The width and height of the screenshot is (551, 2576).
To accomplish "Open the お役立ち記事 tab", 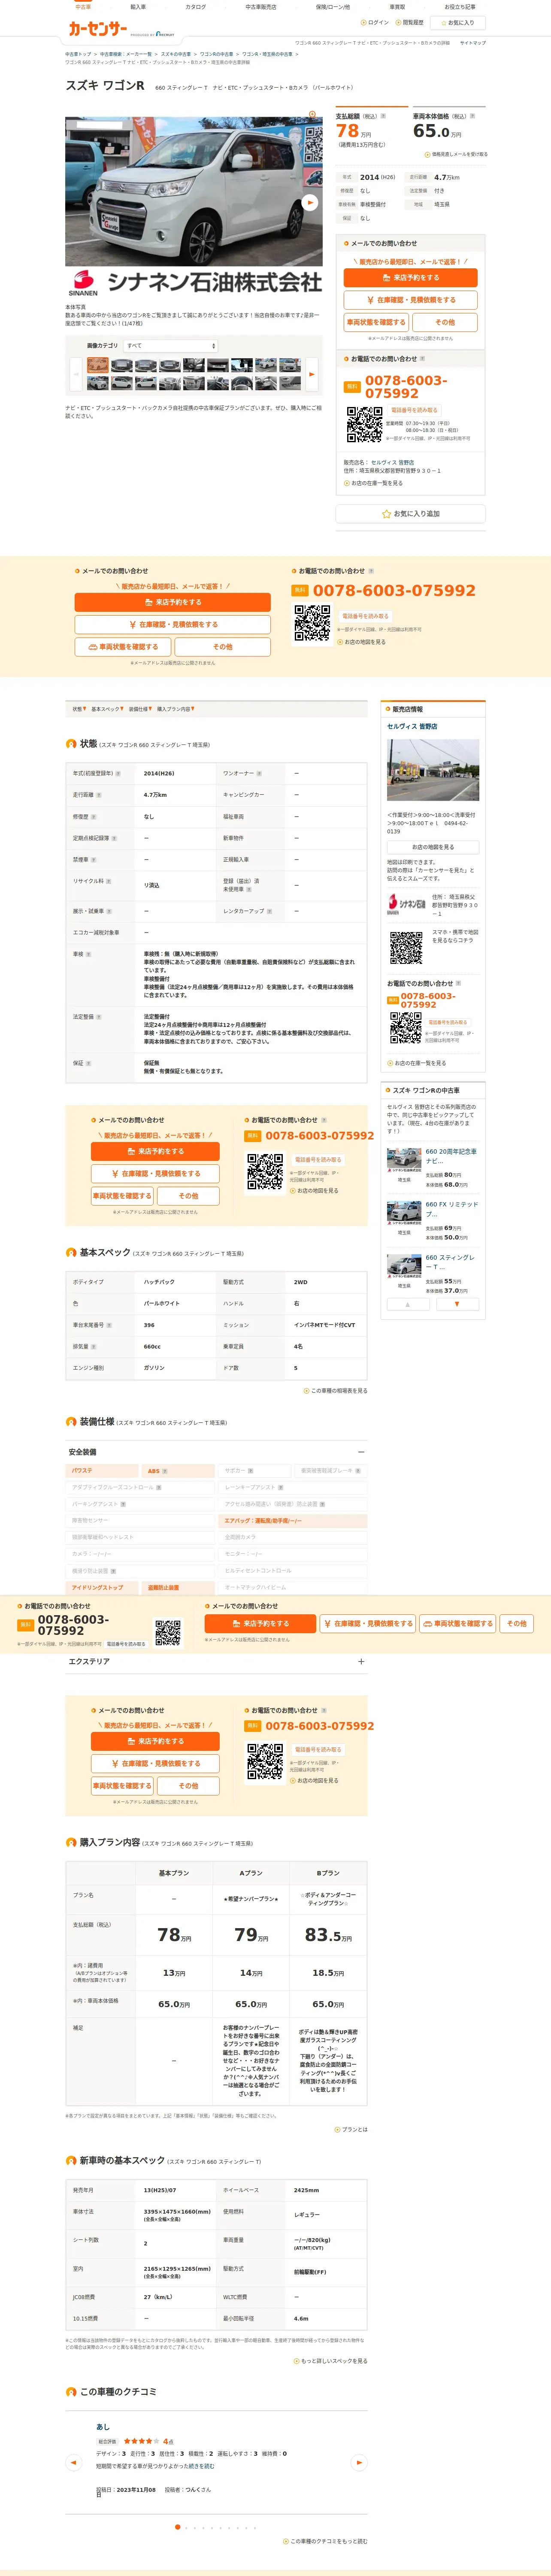I will (460, 7).
